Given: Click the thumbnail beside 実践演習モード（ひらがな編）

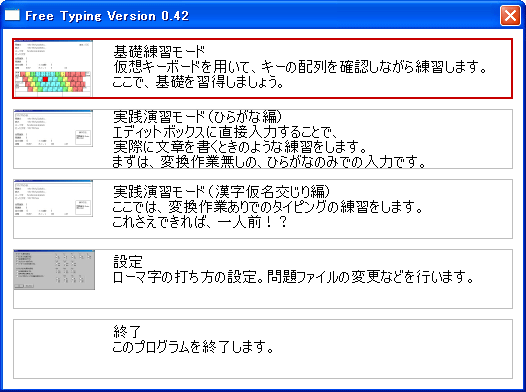Looking at the screenshot, I should click(53, 128).
